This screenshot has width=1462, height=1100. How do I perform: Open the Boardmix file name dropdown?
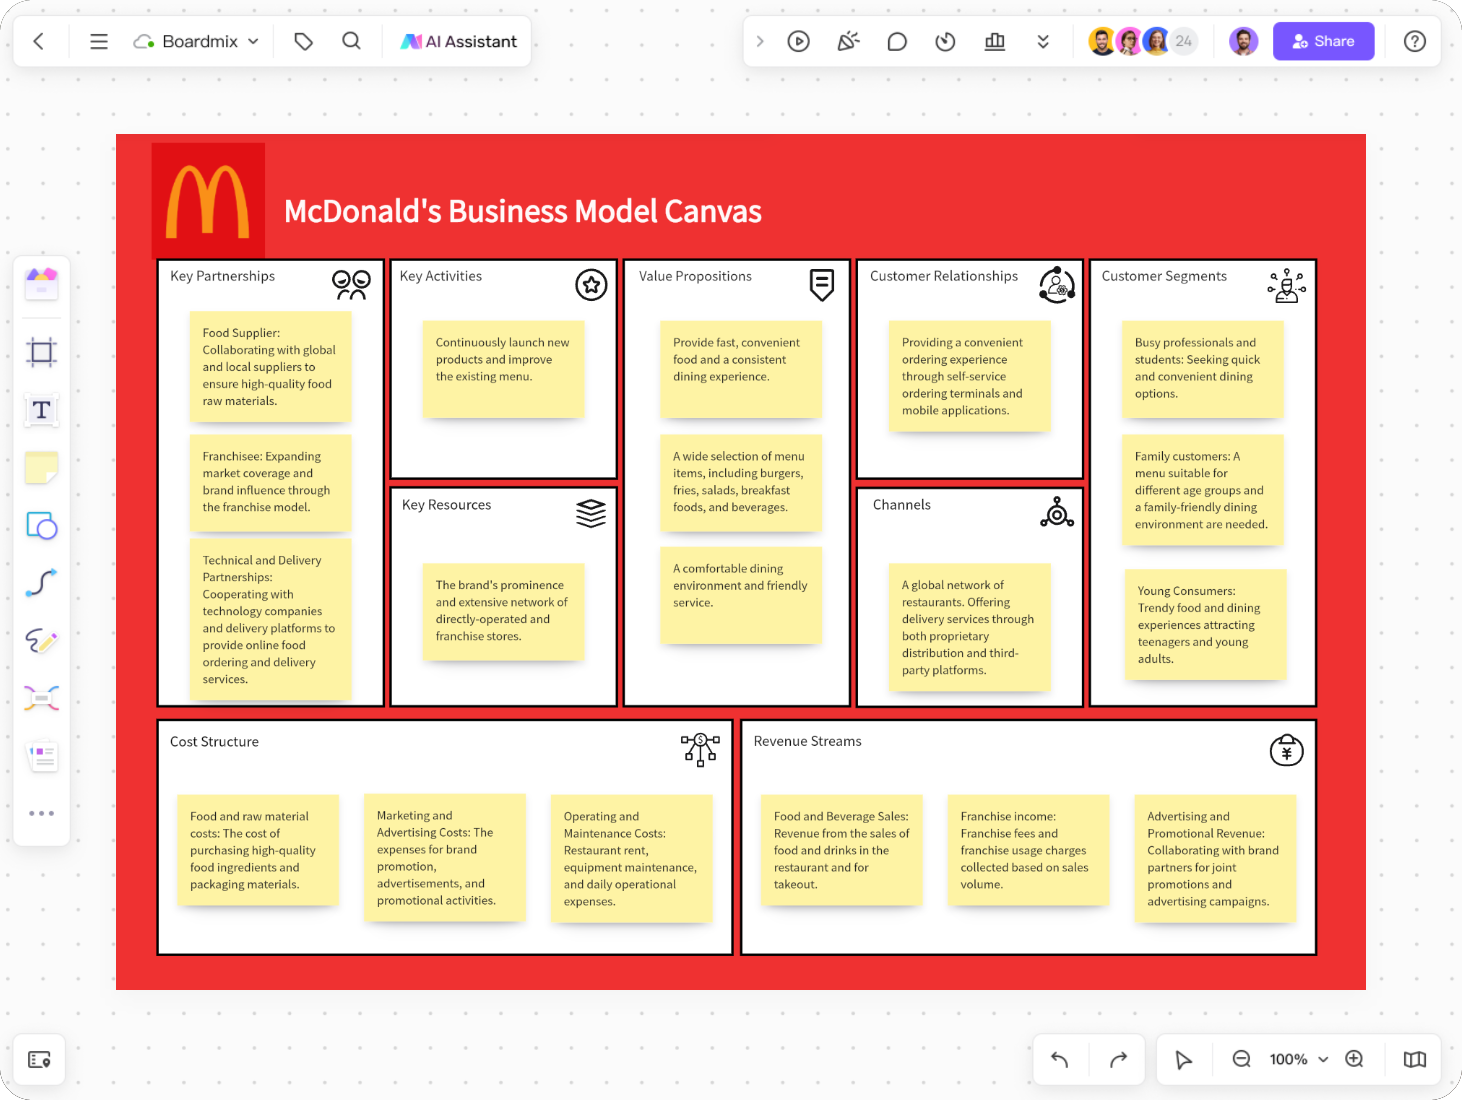197,41
